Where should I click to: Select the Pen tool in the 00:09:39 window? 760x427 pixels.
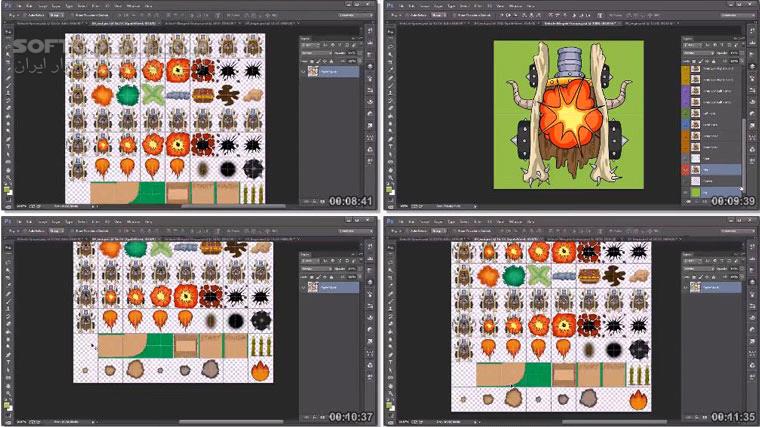pyautogui.click(x=391, y=139)
